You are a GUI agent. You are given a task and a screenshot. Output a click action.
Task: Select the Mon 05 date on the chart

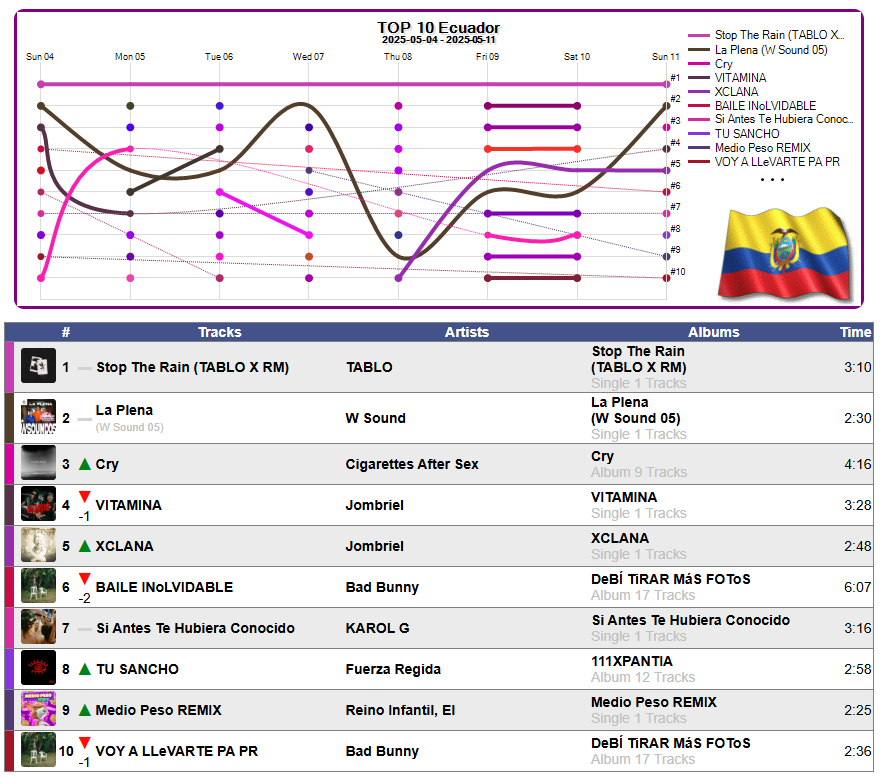point(130,57)
